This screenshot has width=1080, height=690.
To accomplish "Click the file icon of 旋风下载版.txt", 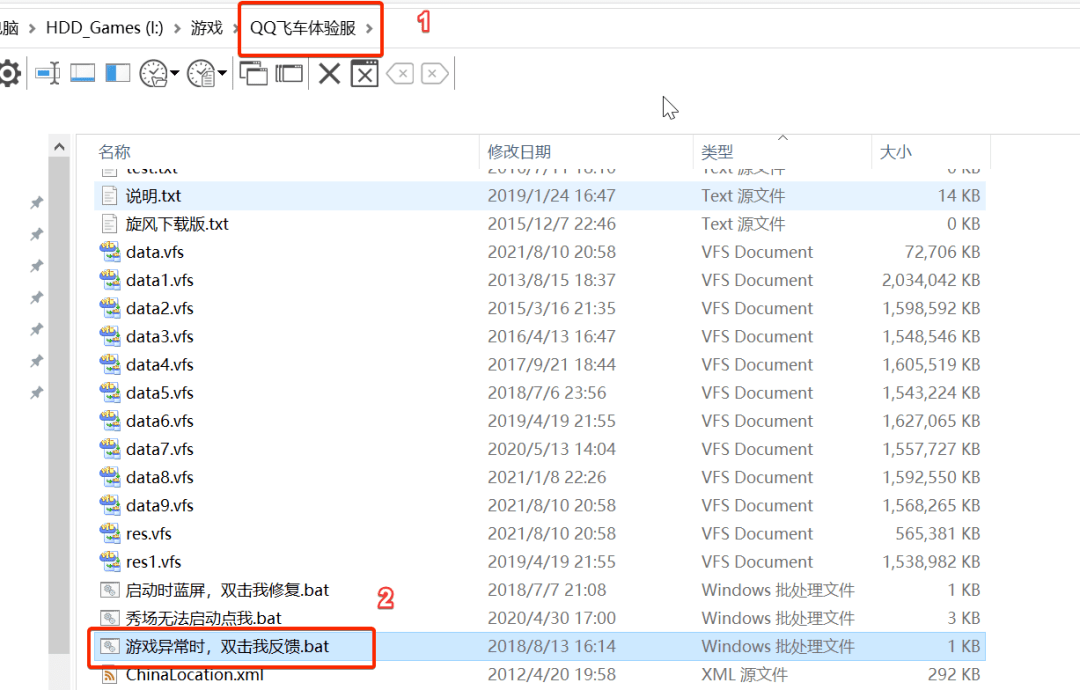I will 110,224.
